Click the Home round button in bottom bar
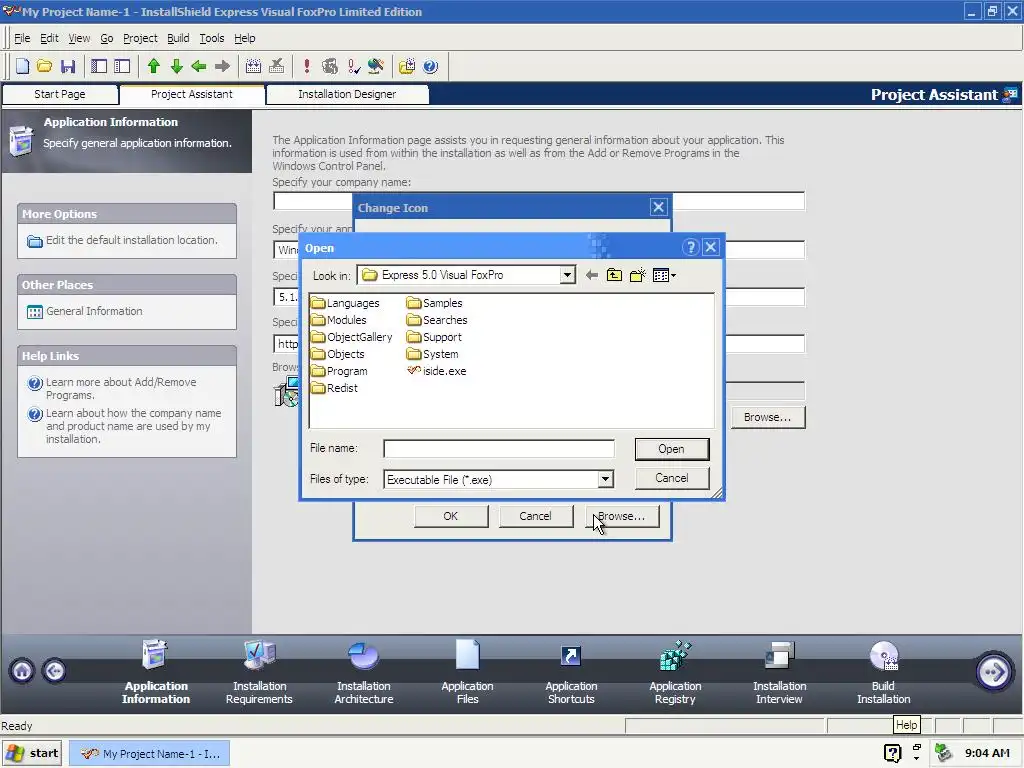 point(22,671)
